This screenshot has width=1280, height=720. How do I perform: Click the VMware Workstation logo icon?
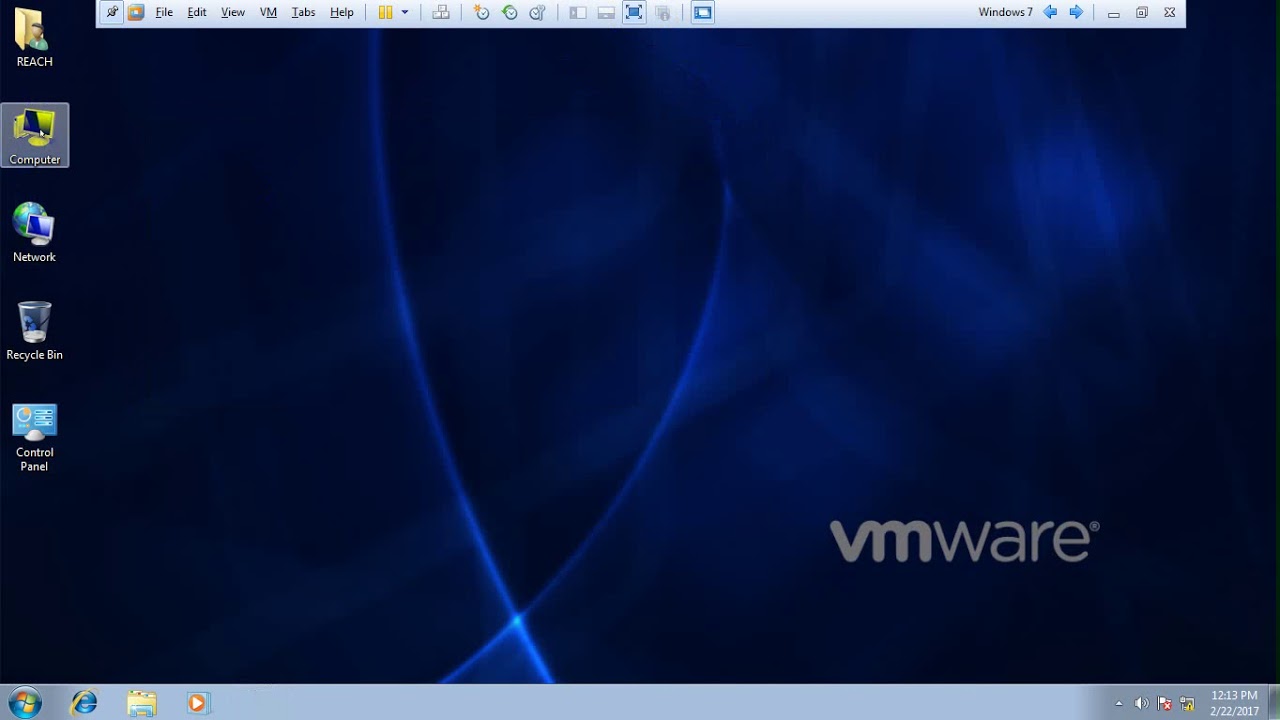pyautogui.click(x=136, y=13)
